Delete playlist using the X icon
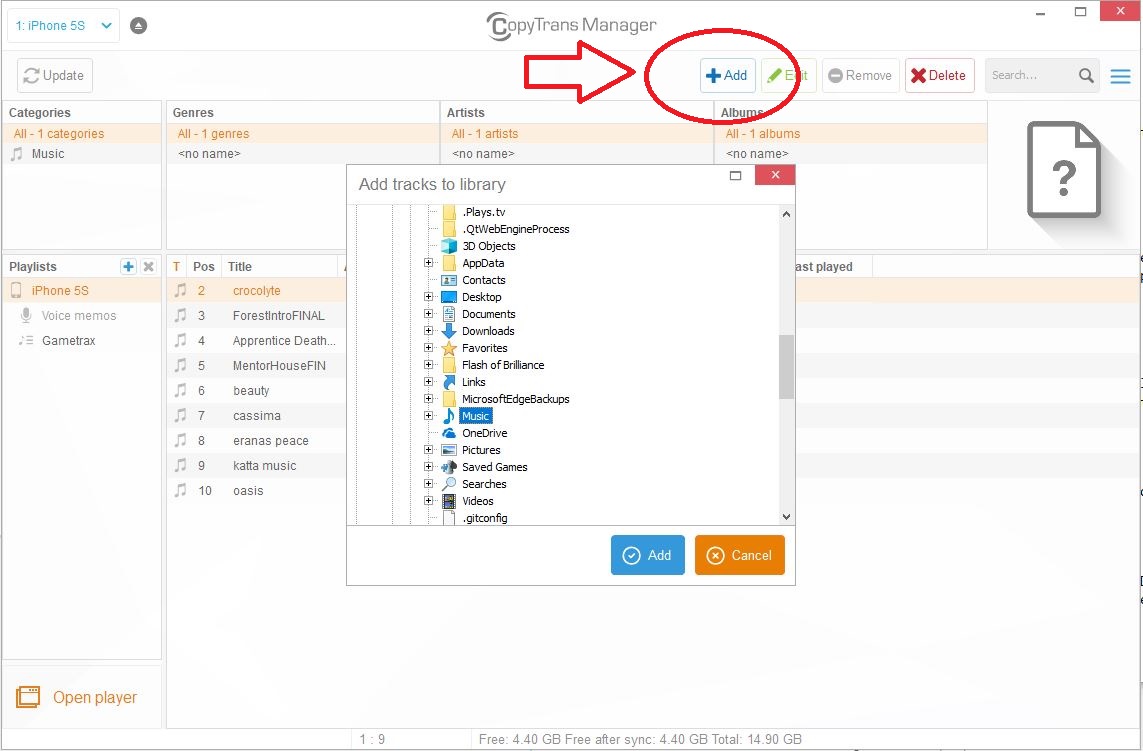1143x751 pixels. pyautogui.click(x=149, y=267)
